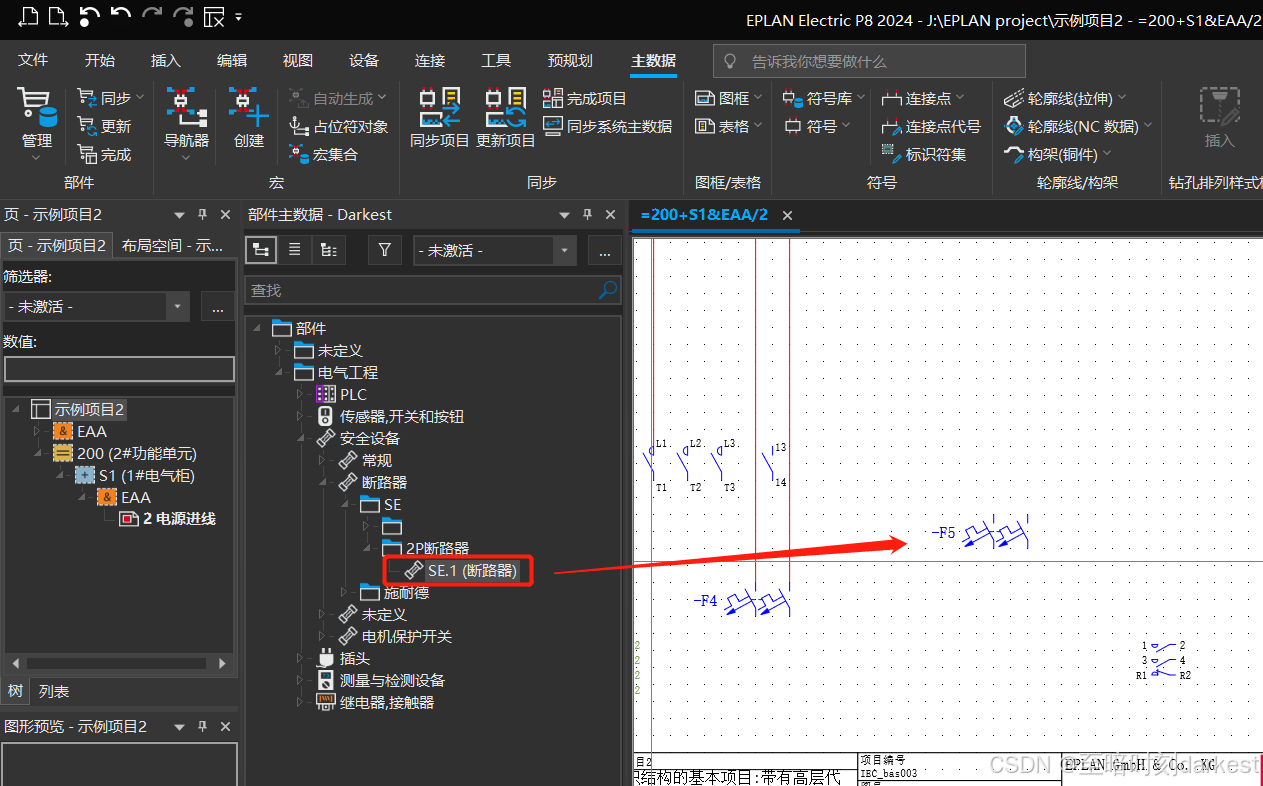Switch to the 插入 ribbon tab
Screen dimensions: 1263x786
pos(166,61)
